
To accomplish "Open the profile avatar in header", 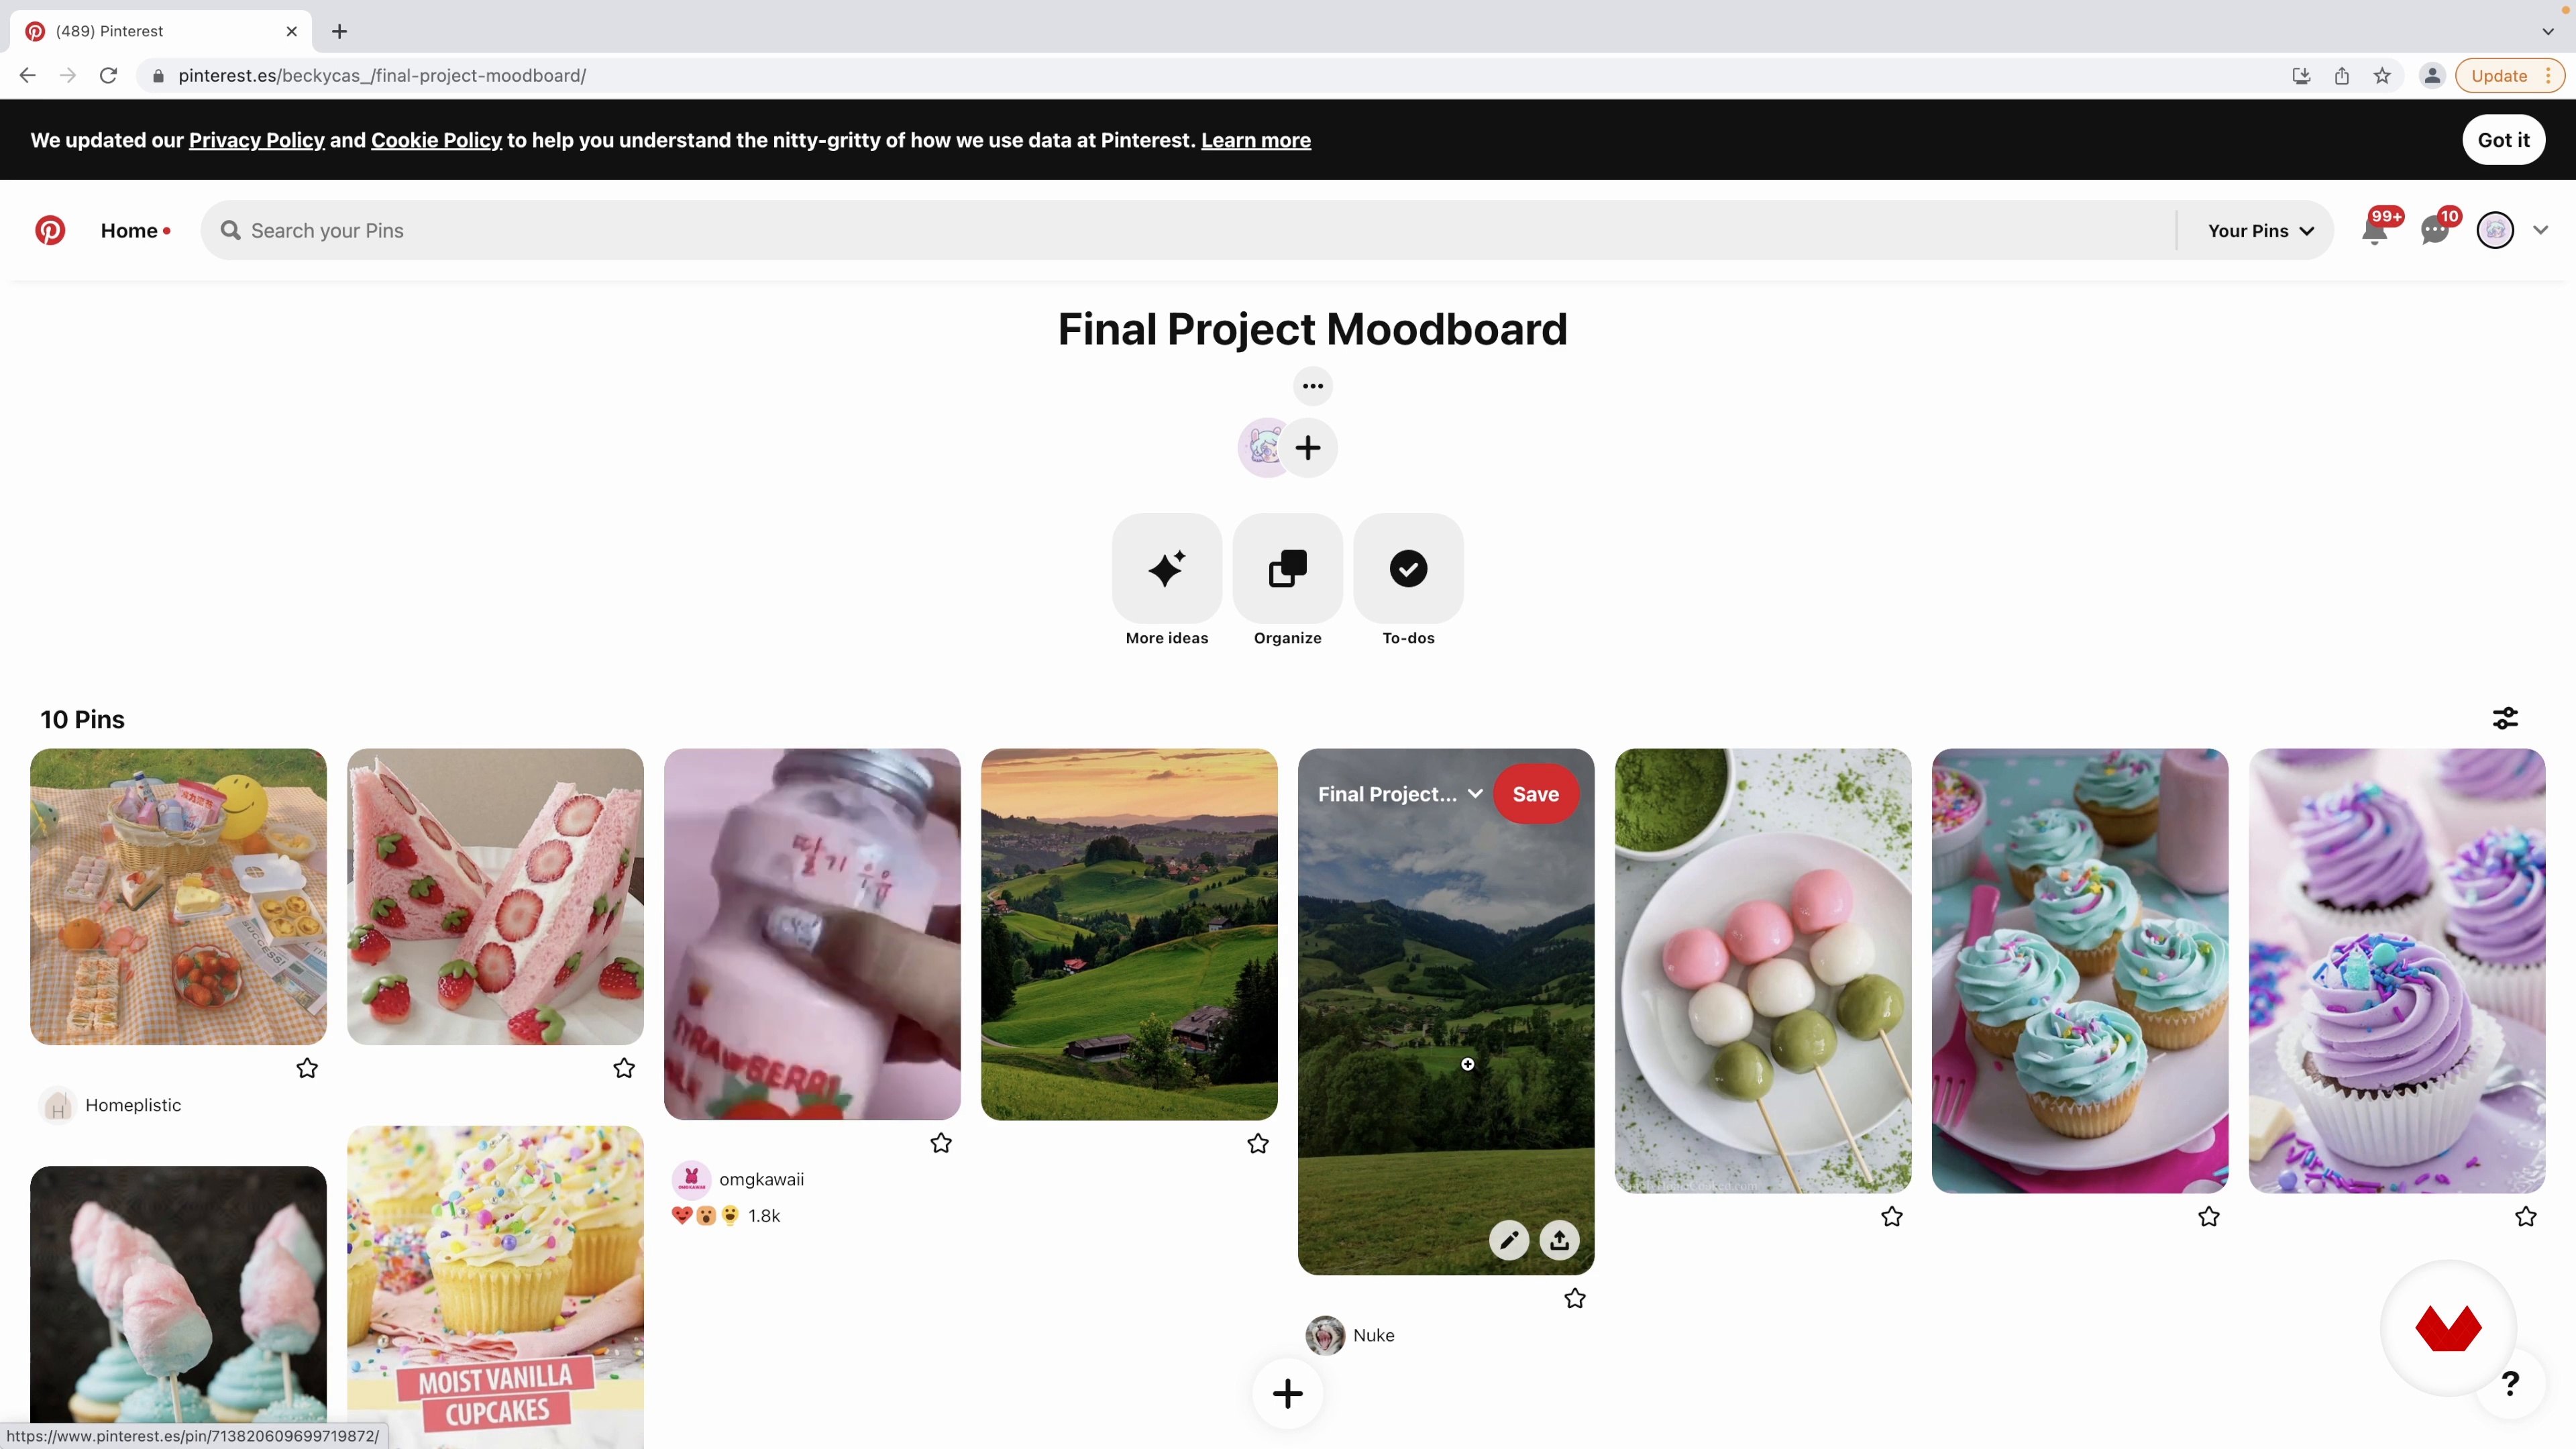I will pos(2495,230).
